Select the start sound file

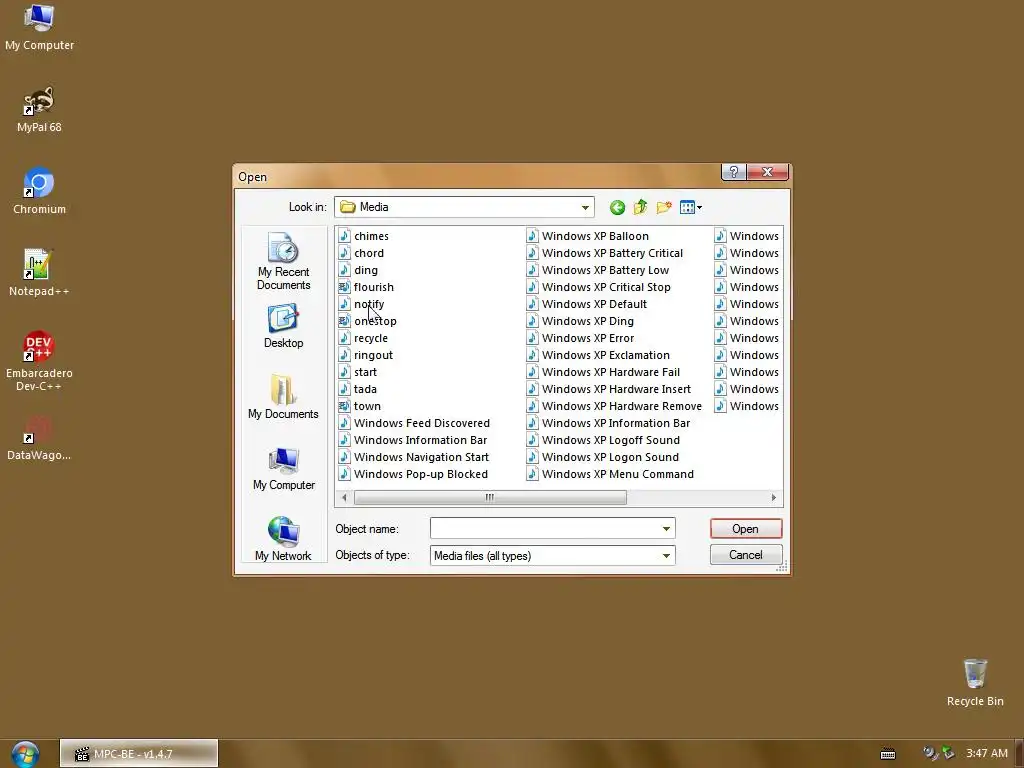(x=358, y=372)
